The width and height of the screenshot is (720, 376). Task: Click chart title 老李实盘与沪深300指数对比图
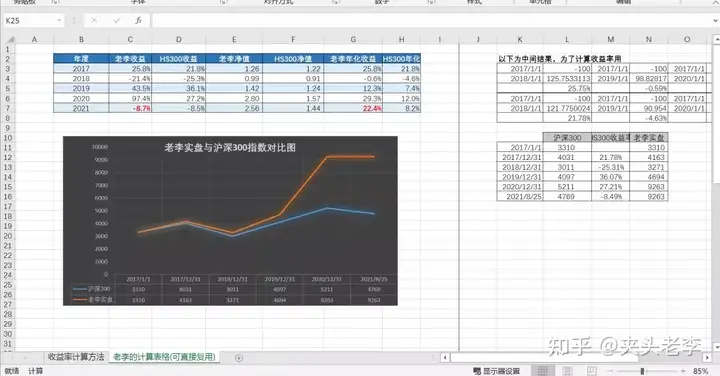[230, 148]
